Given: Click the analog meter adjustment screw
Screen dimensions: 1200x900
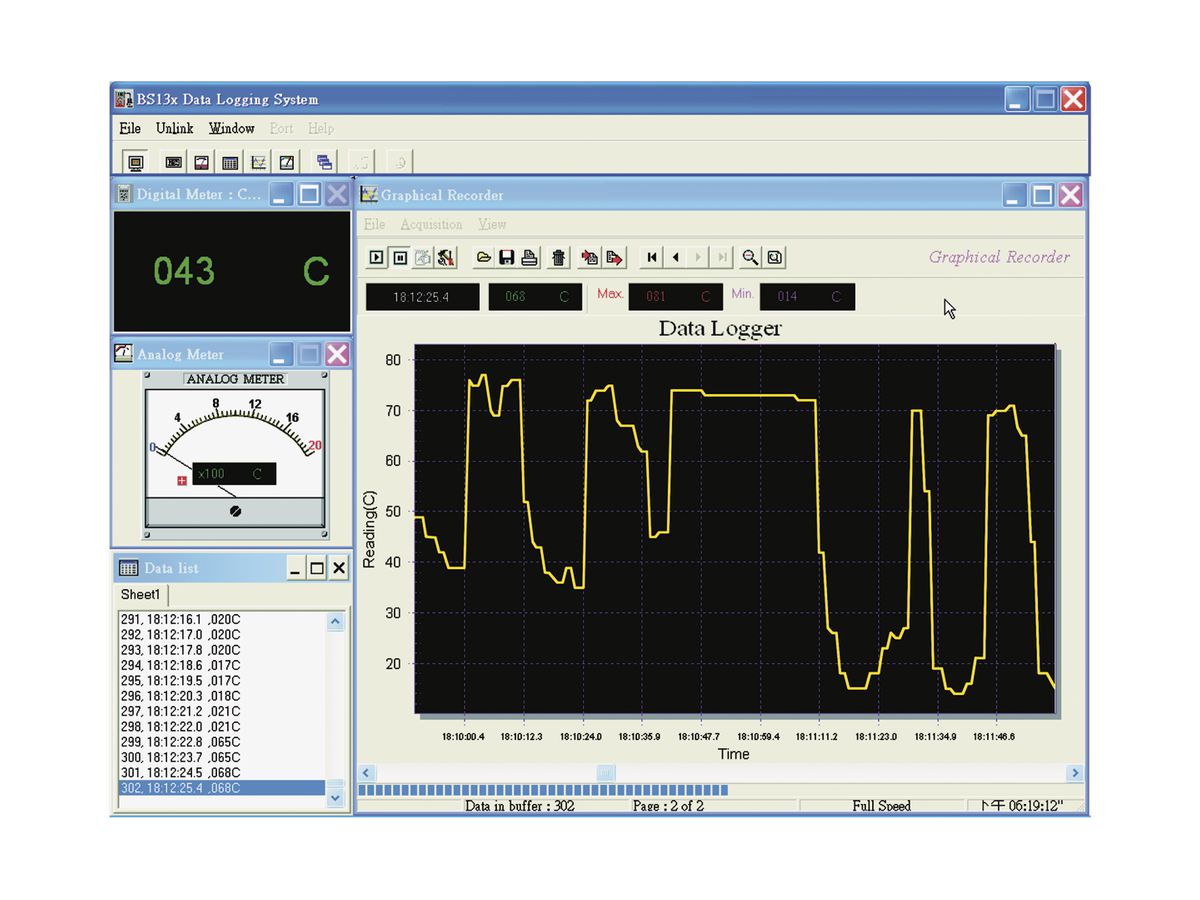Looking at the screenshot, I should point(236,511).
